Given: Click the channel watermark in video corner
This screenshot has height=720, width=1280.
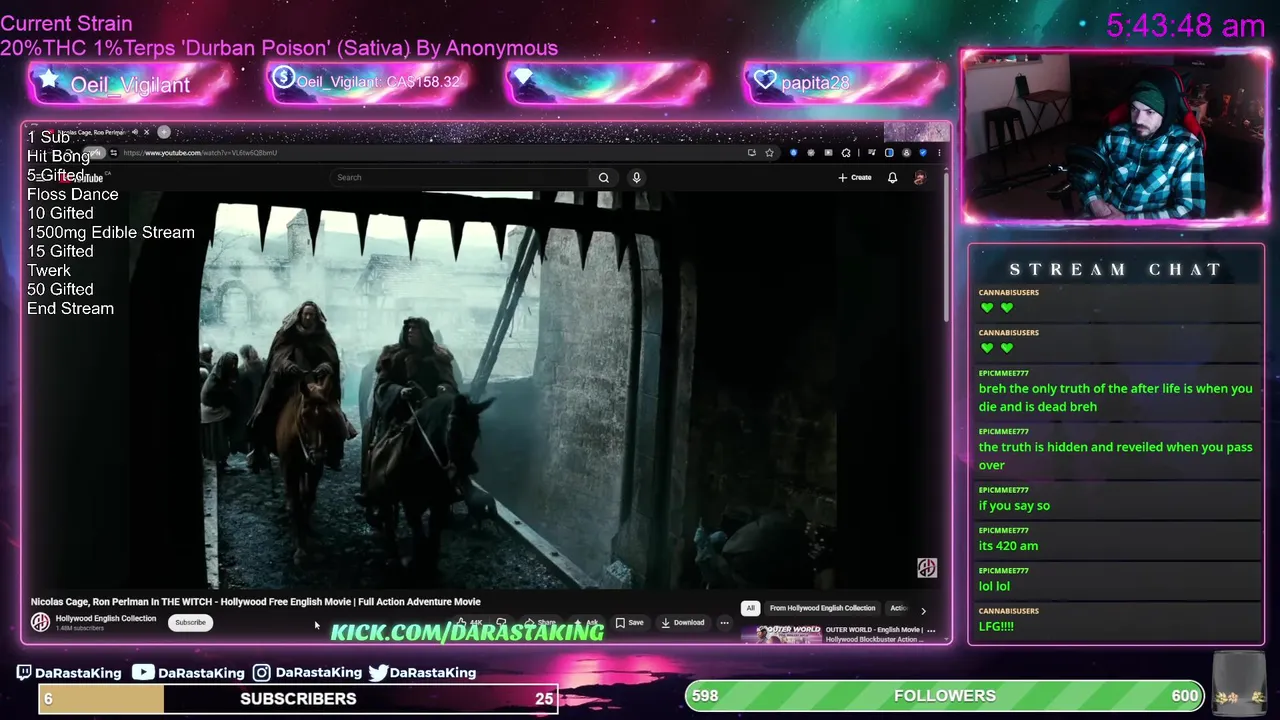Looking at the screenshot, I should click(927, 568).
